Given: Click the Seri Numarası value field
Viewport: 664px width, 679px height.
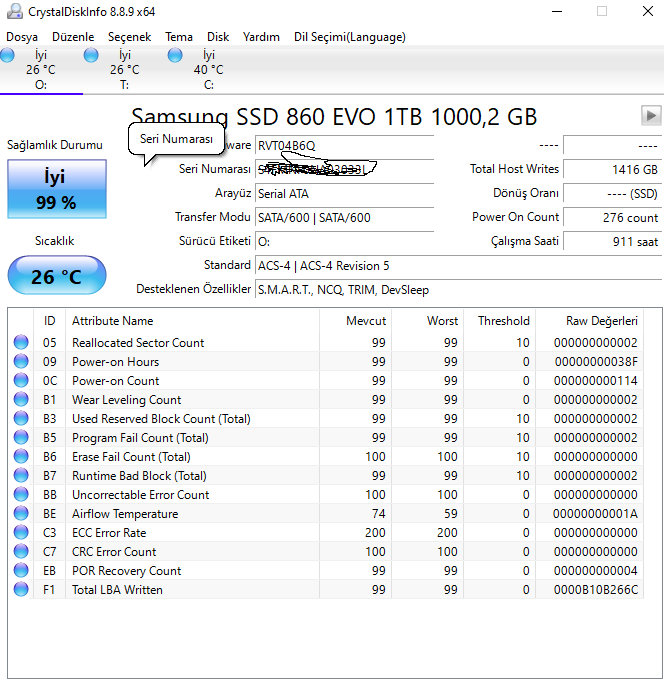Looking at the screenshot, I should pyautogui.click(x=344, y=169).
